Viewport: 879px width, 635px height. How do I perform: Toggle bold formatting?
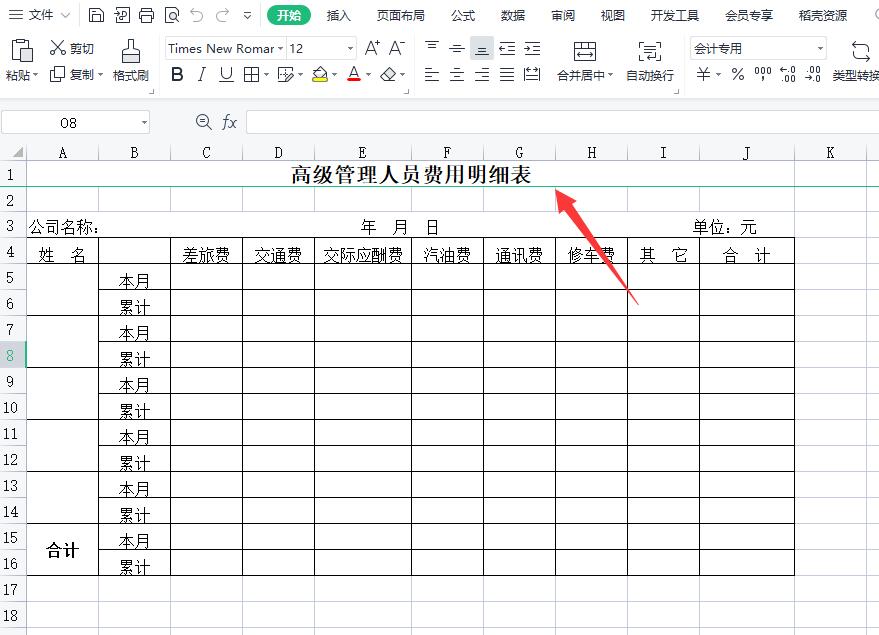[x=176, y=74]
